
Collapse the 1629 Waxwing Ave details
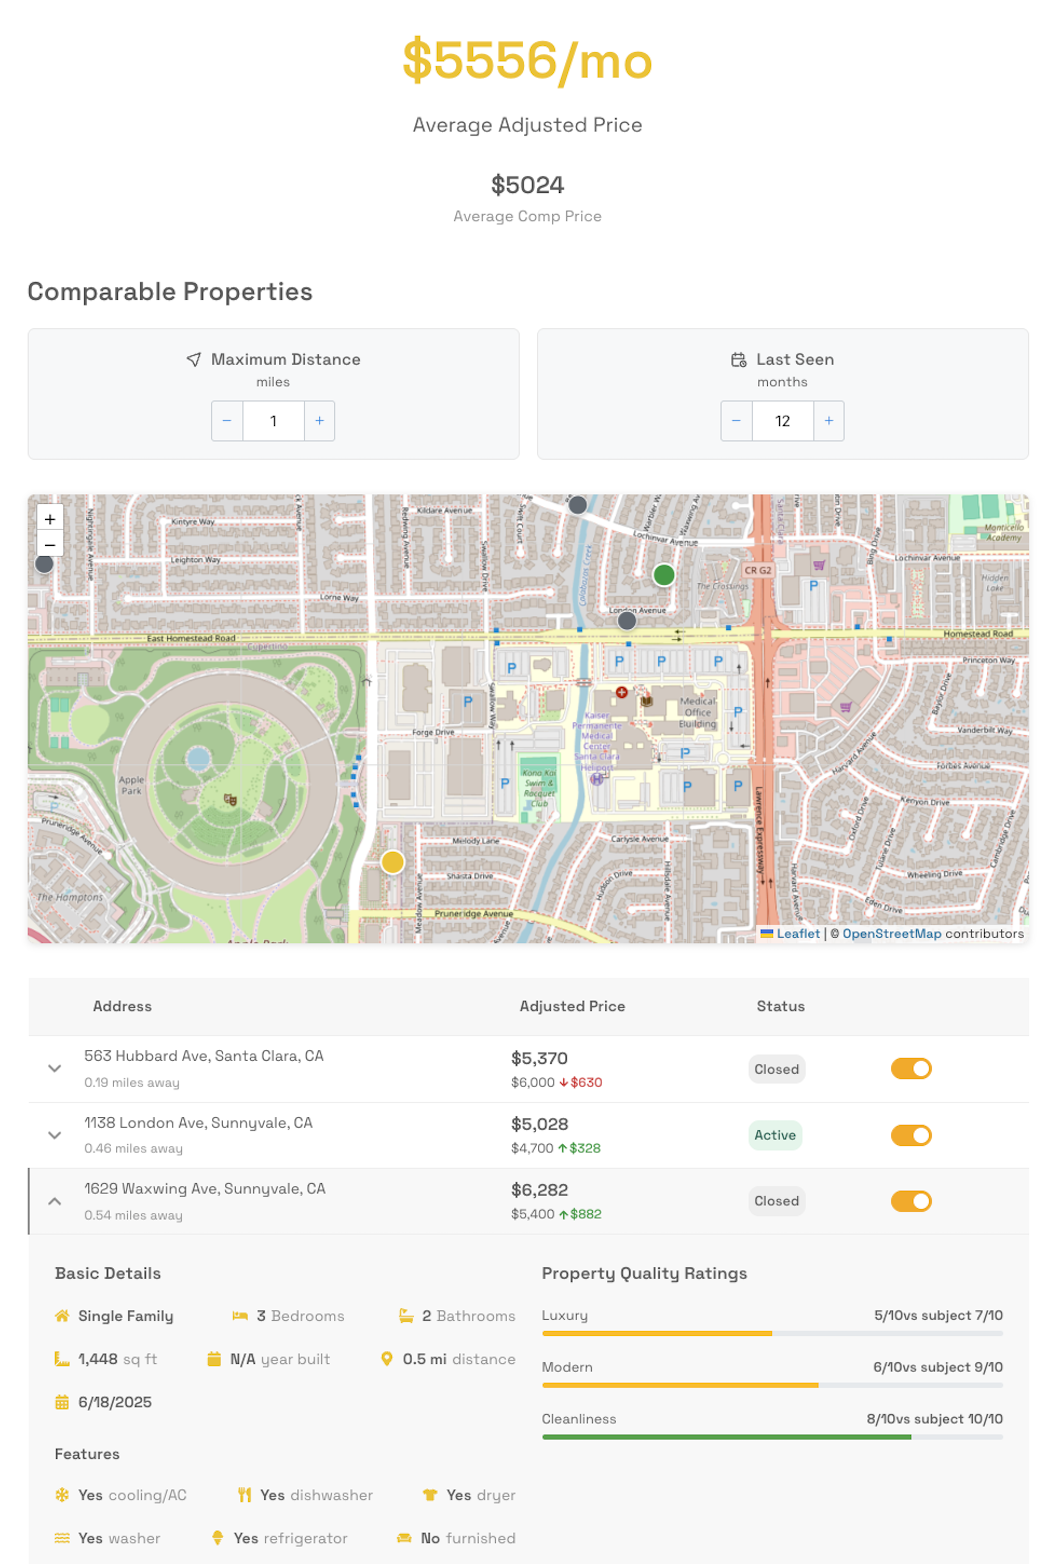pos(55,1200)
